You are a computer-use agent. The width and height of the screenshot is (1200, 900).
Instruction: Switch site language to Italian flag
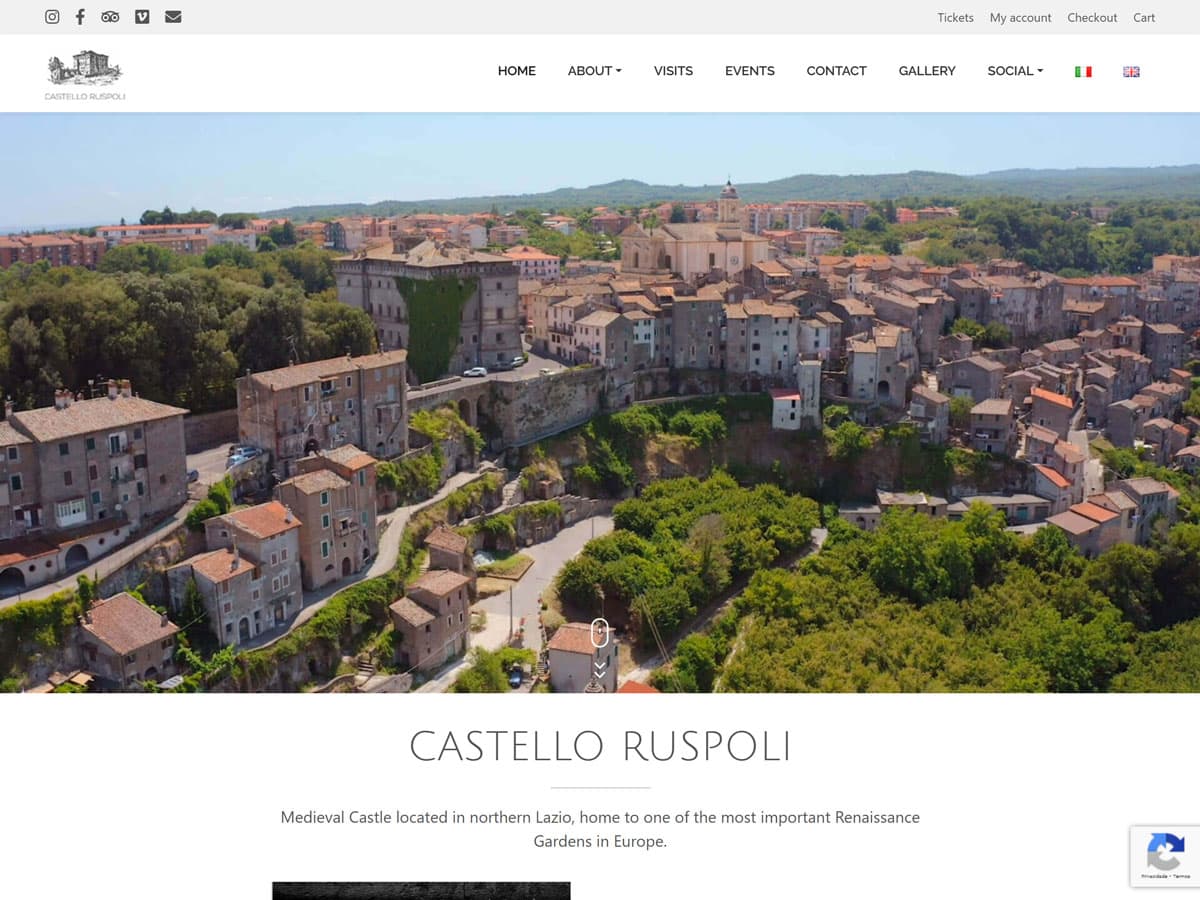click(1083, 71)
